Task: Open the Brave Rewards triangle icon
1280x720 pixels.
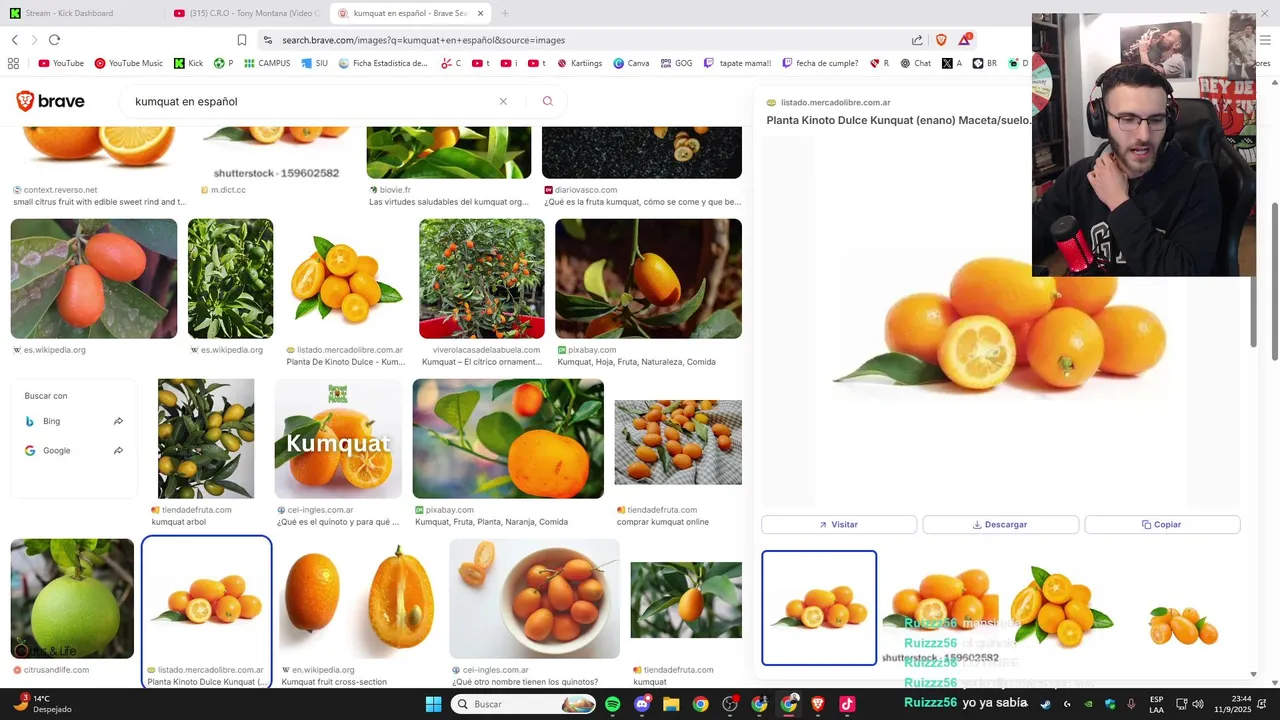Action: point(965,40)
